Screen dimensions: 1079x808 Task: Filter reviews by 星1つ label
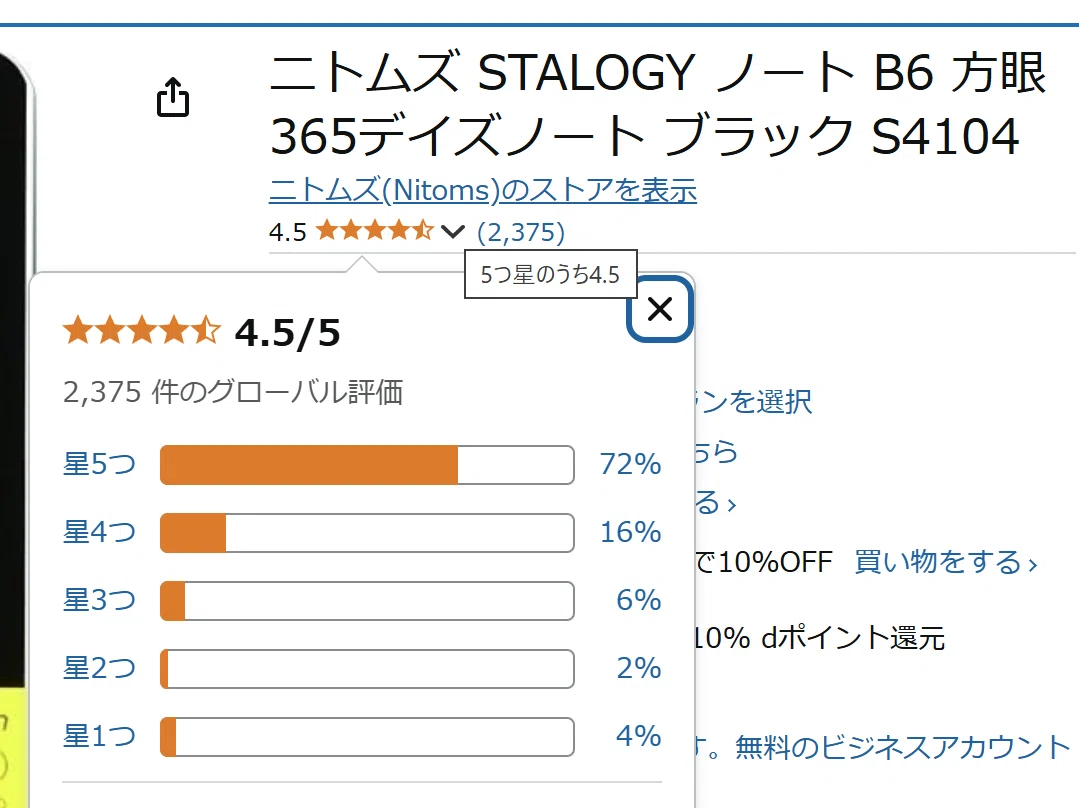[99, 736]
